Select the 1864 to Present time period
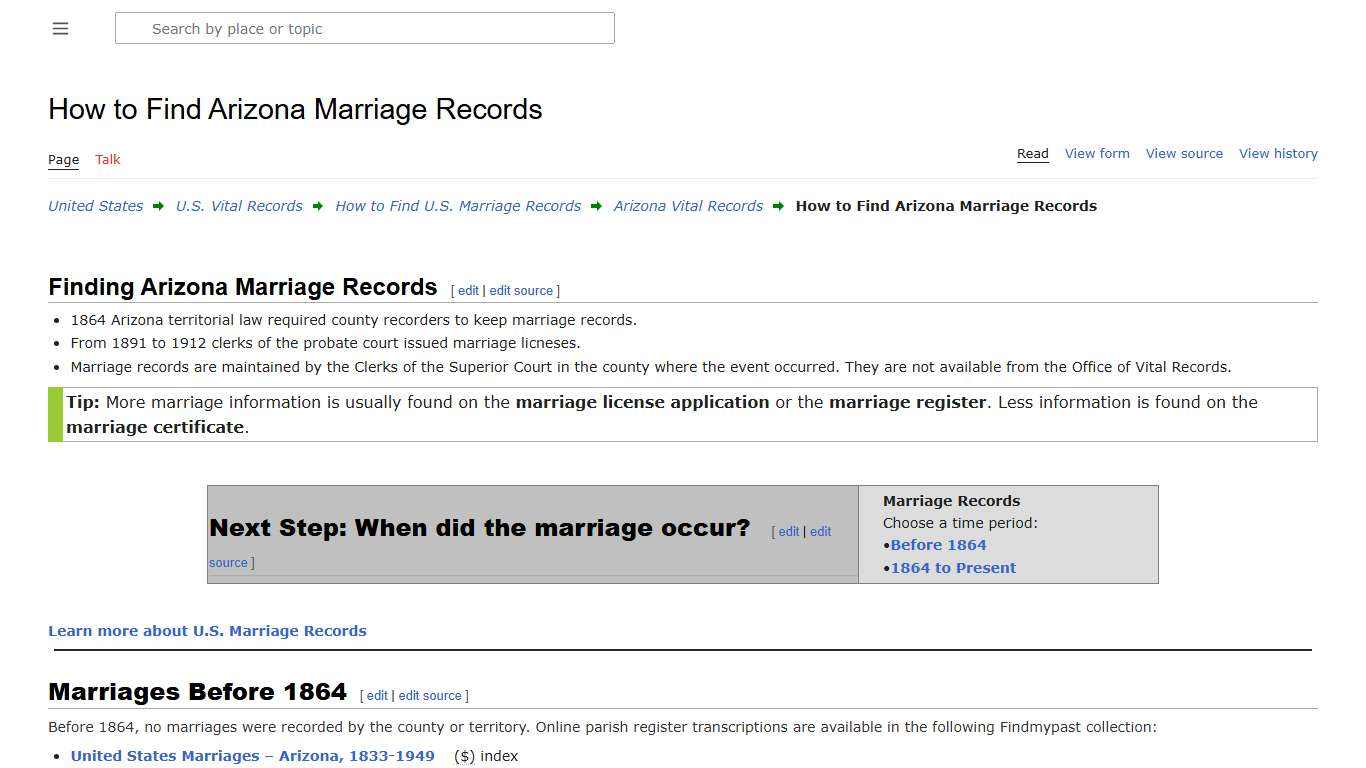Viewport: 1366px width, 768px height. [953, 567]
